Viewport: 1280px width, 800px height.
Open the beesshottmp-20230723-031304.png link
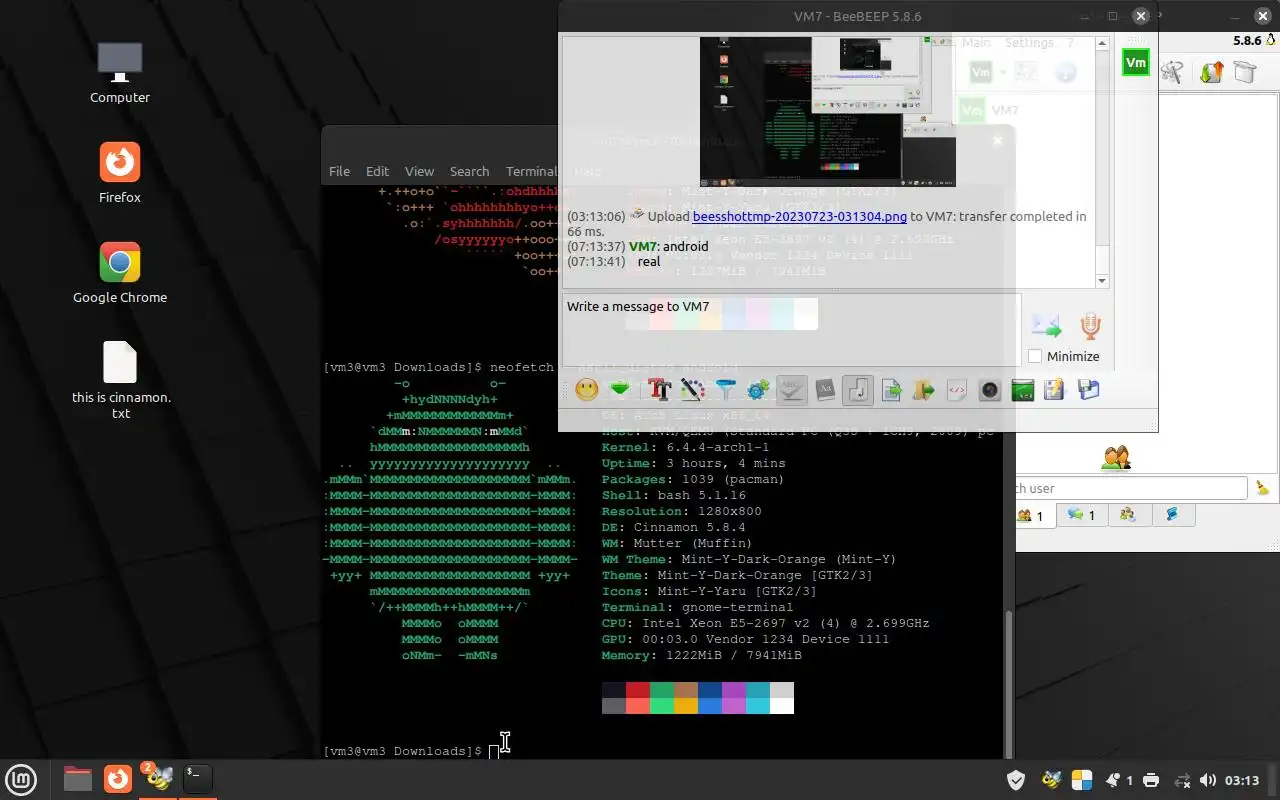[x=799, y=216]
